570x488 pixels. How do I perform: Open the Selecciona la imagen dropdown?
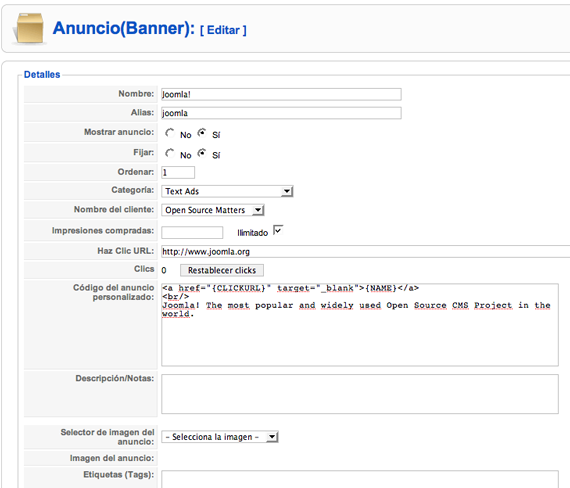(220, 437)
